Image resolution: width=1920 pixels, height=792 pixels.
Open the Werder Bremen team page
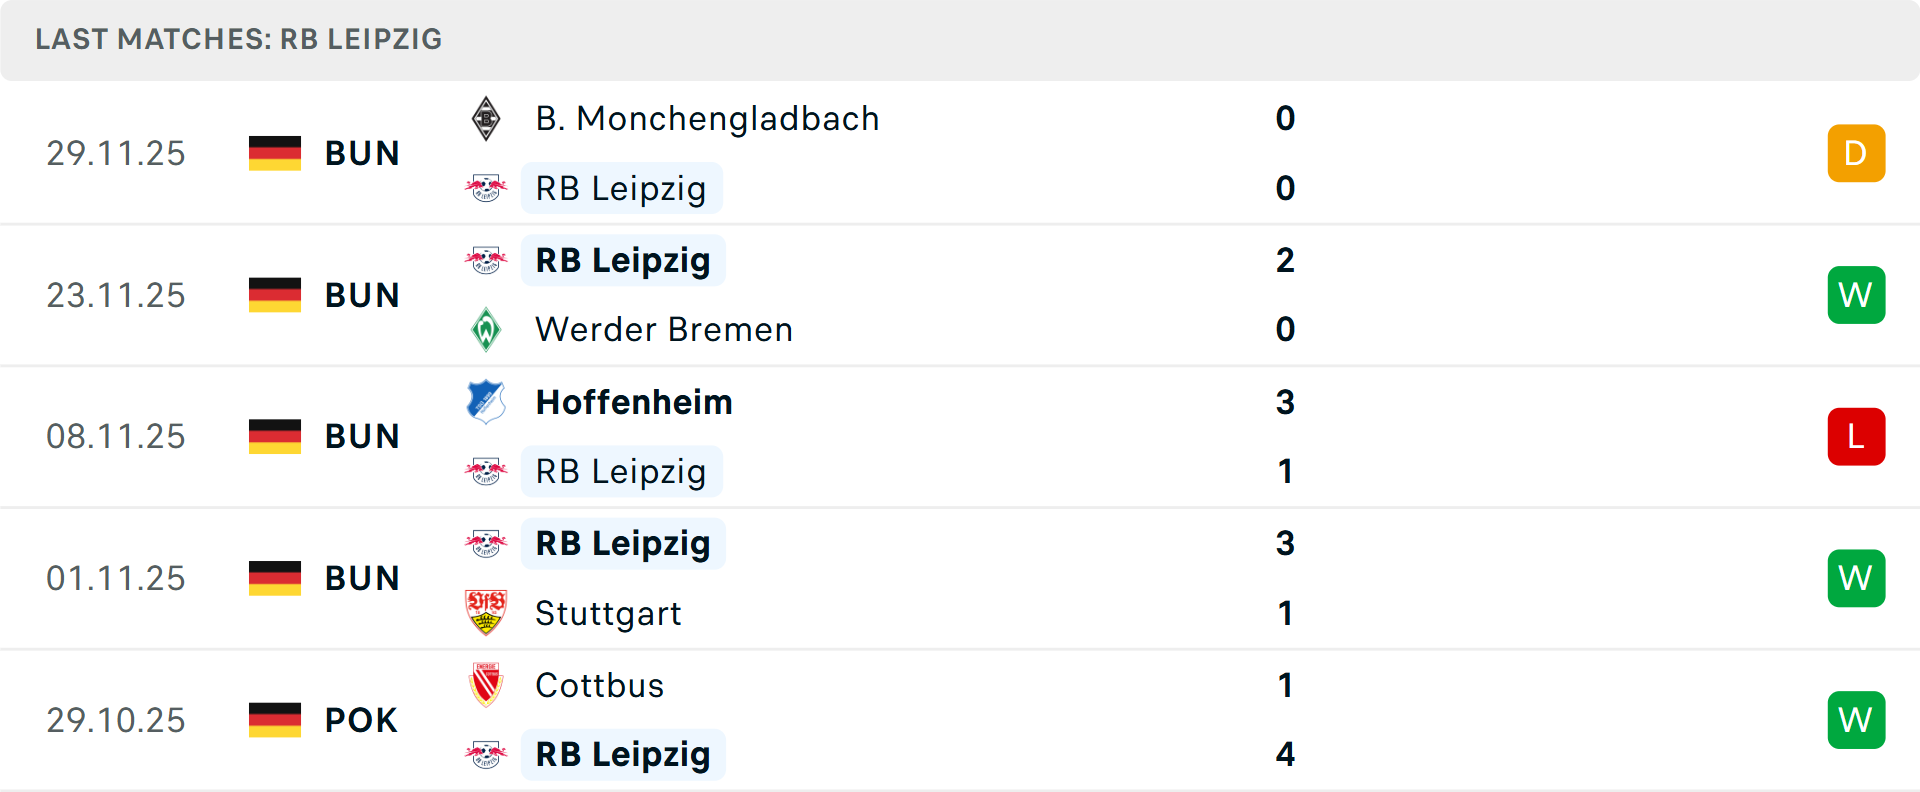(663, 329)
